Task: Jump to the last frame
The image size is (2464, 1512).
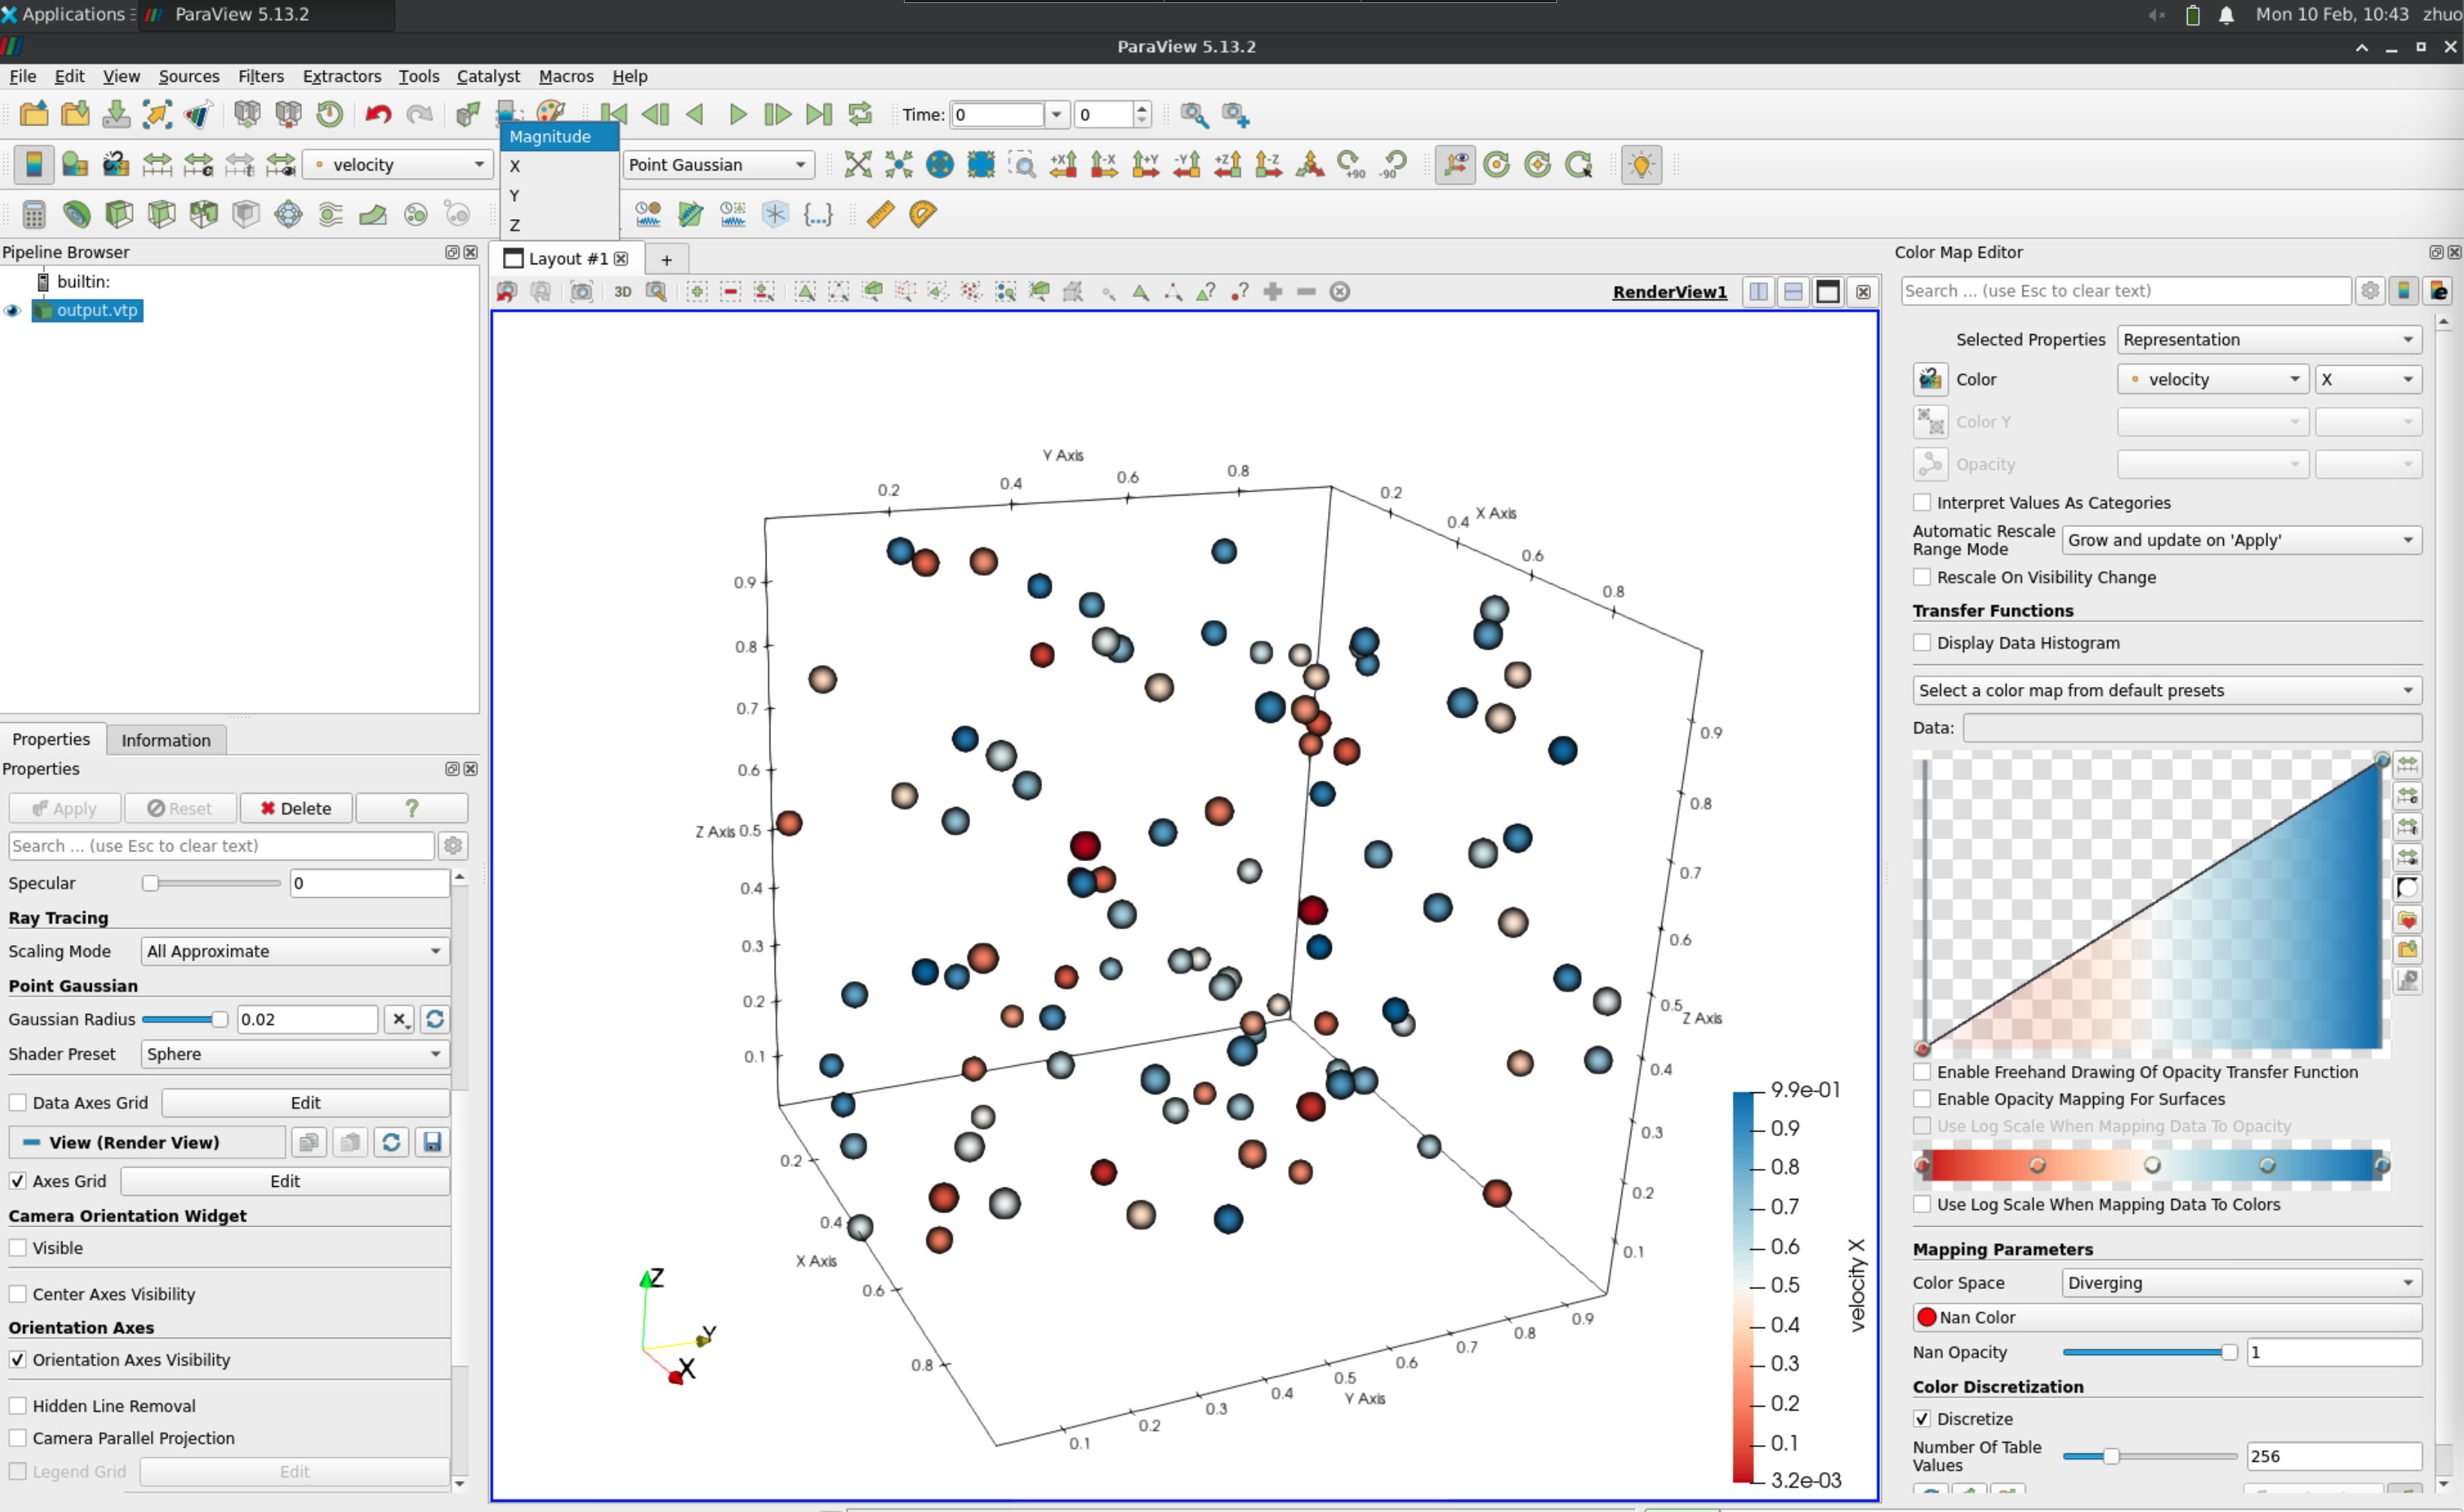Action: click(819, 114)
